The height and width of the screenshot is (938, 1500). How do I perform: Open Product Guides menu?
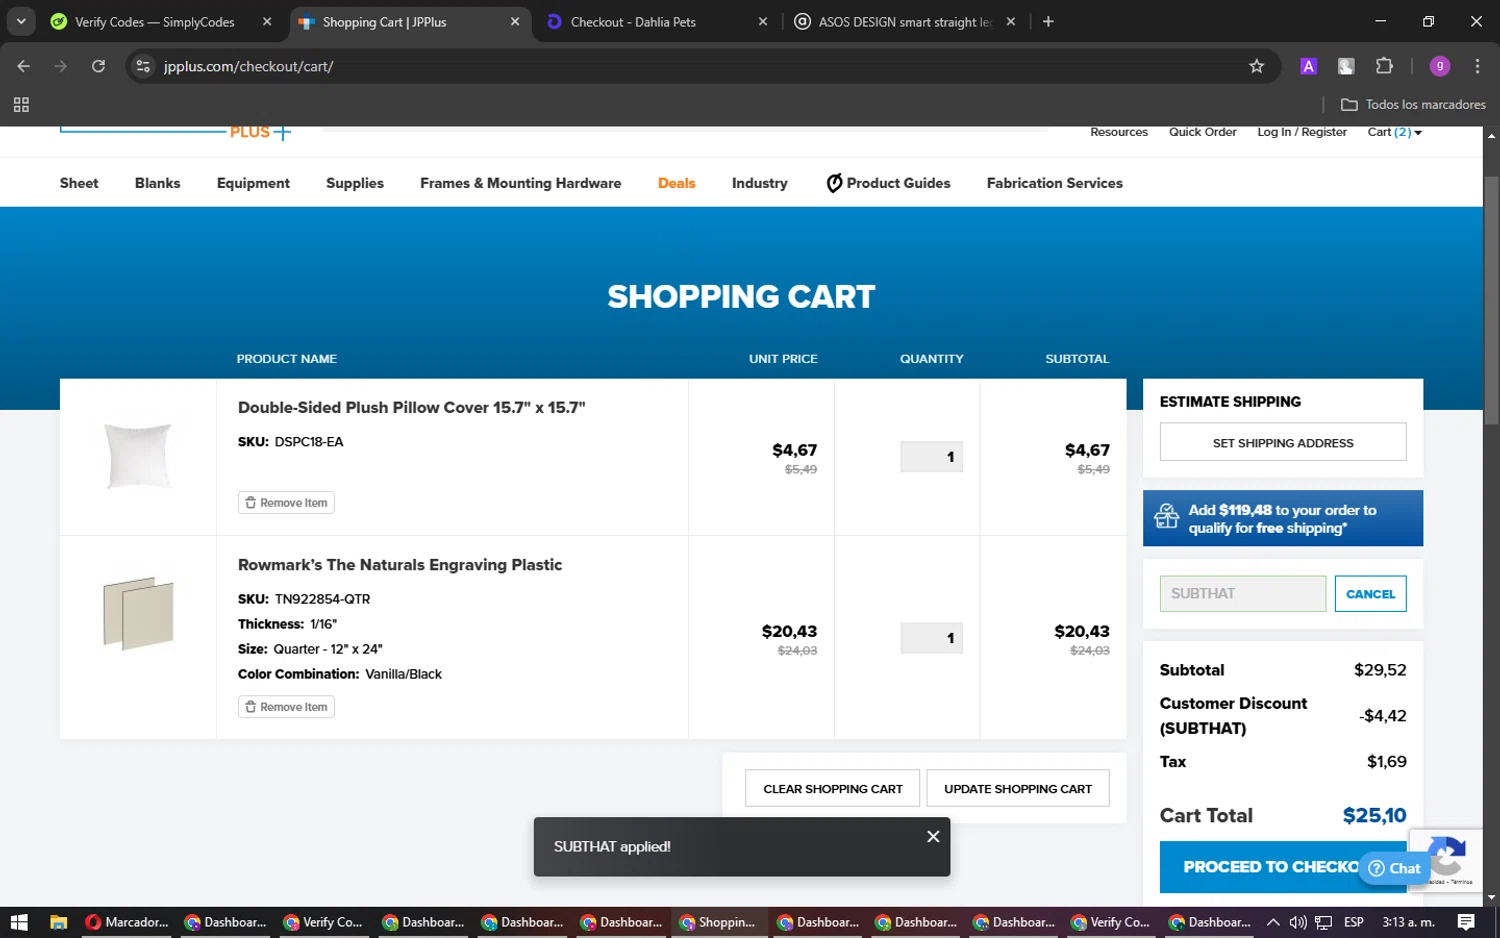888,183
